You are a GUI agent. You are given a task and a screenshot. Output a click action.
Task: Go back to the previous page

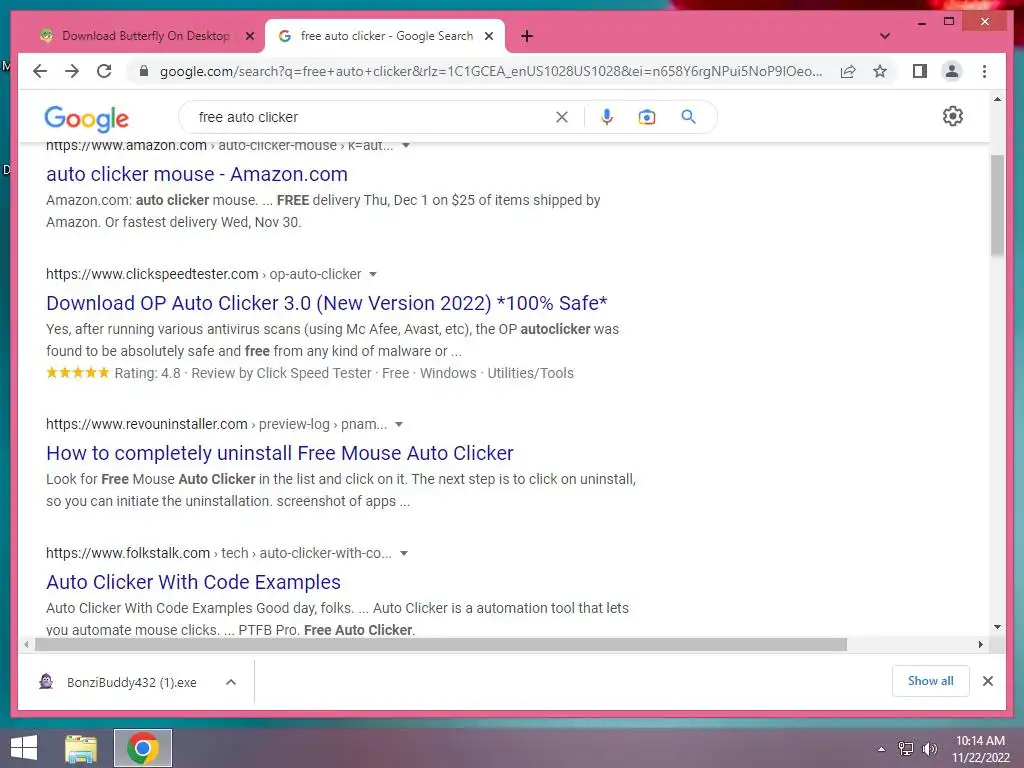pyautogui.click(x=40, y=71)
